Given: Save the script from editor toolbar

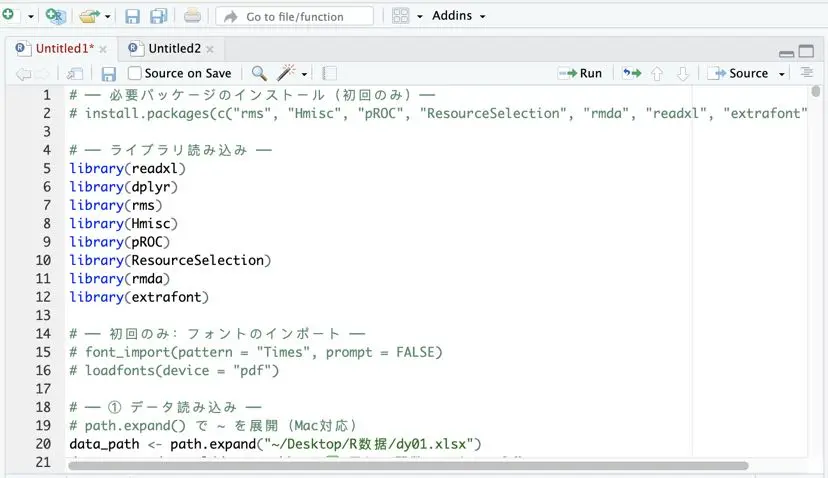Looking at the screenshot, I should pyautogui.click(x=108, y=74).
